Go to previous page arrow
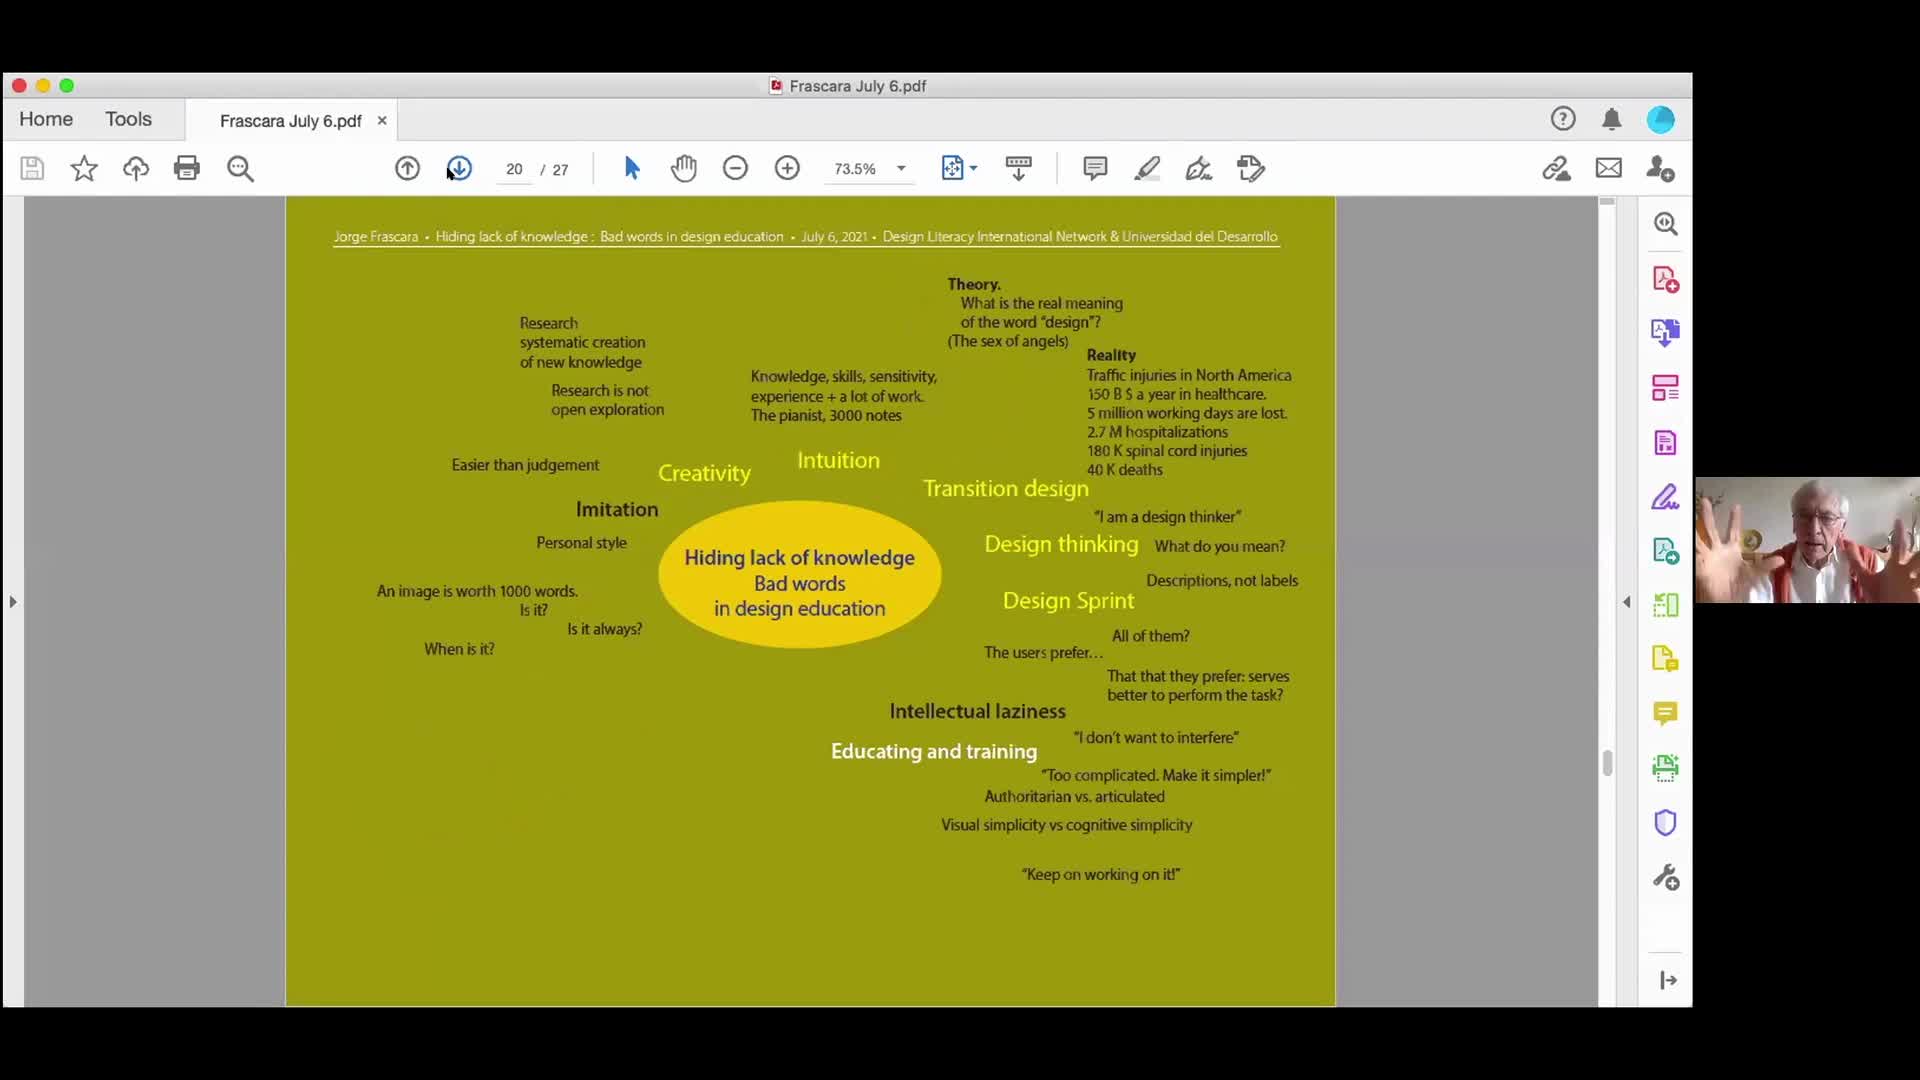Screen dimensions: 1920x1080 click(x=407, y=168)
